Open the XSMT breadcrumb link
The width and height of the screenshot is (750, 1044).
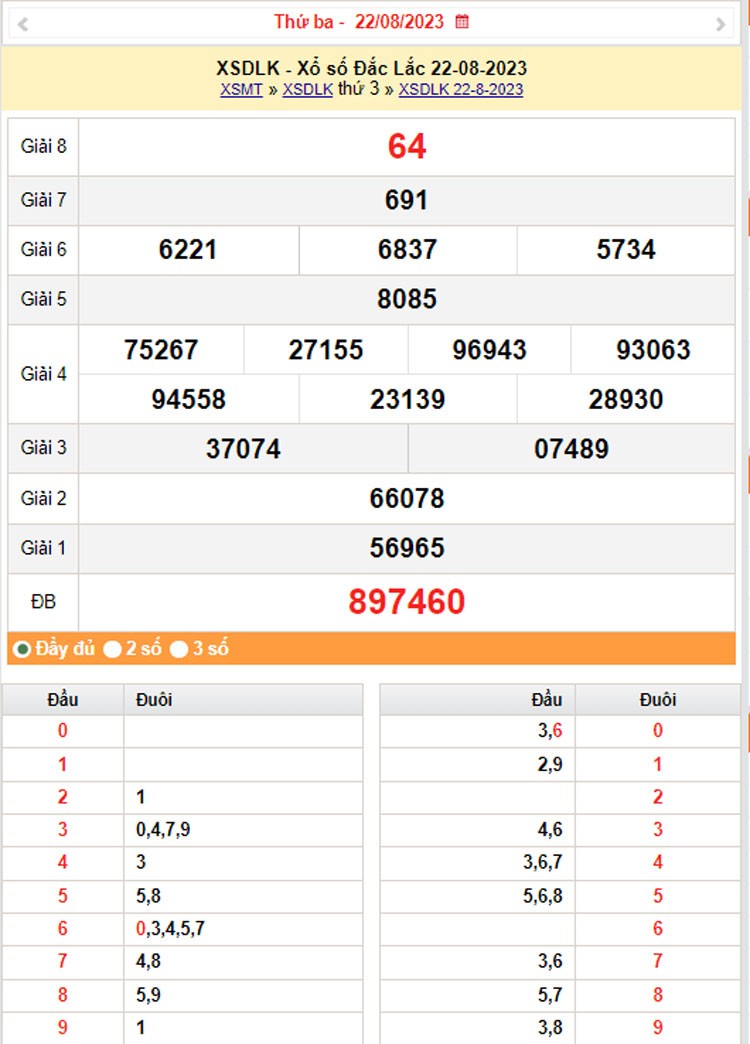(x=241, y=89)
